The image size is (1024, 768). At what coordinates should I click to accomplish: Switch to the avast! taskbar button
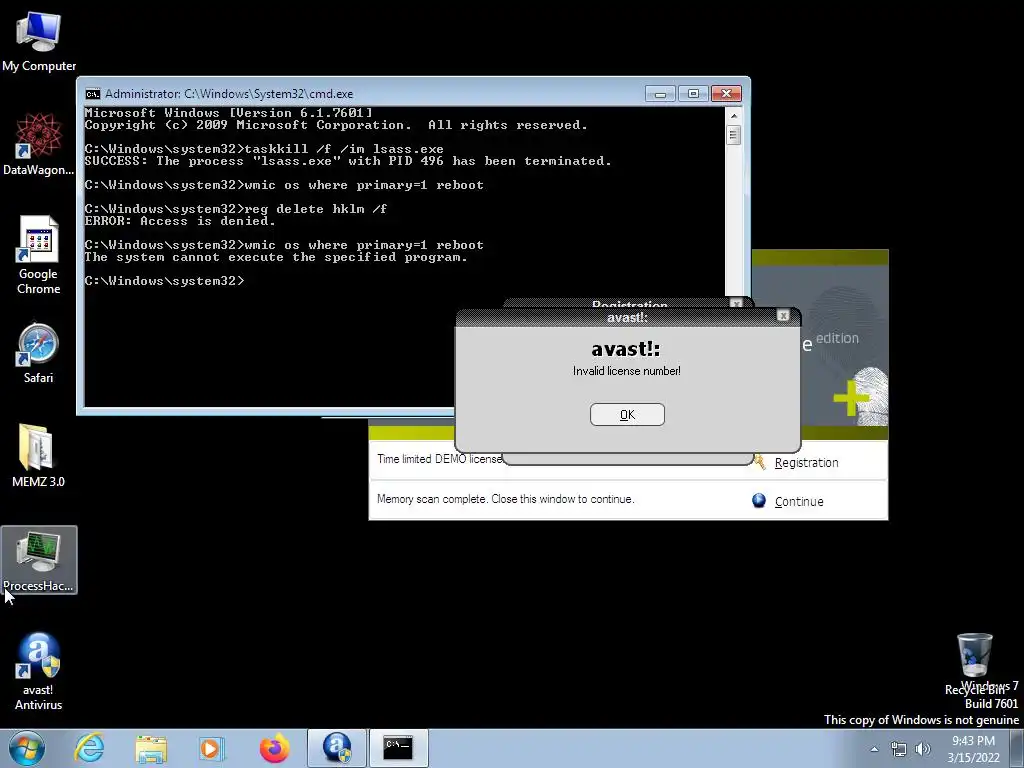[337, 748]
